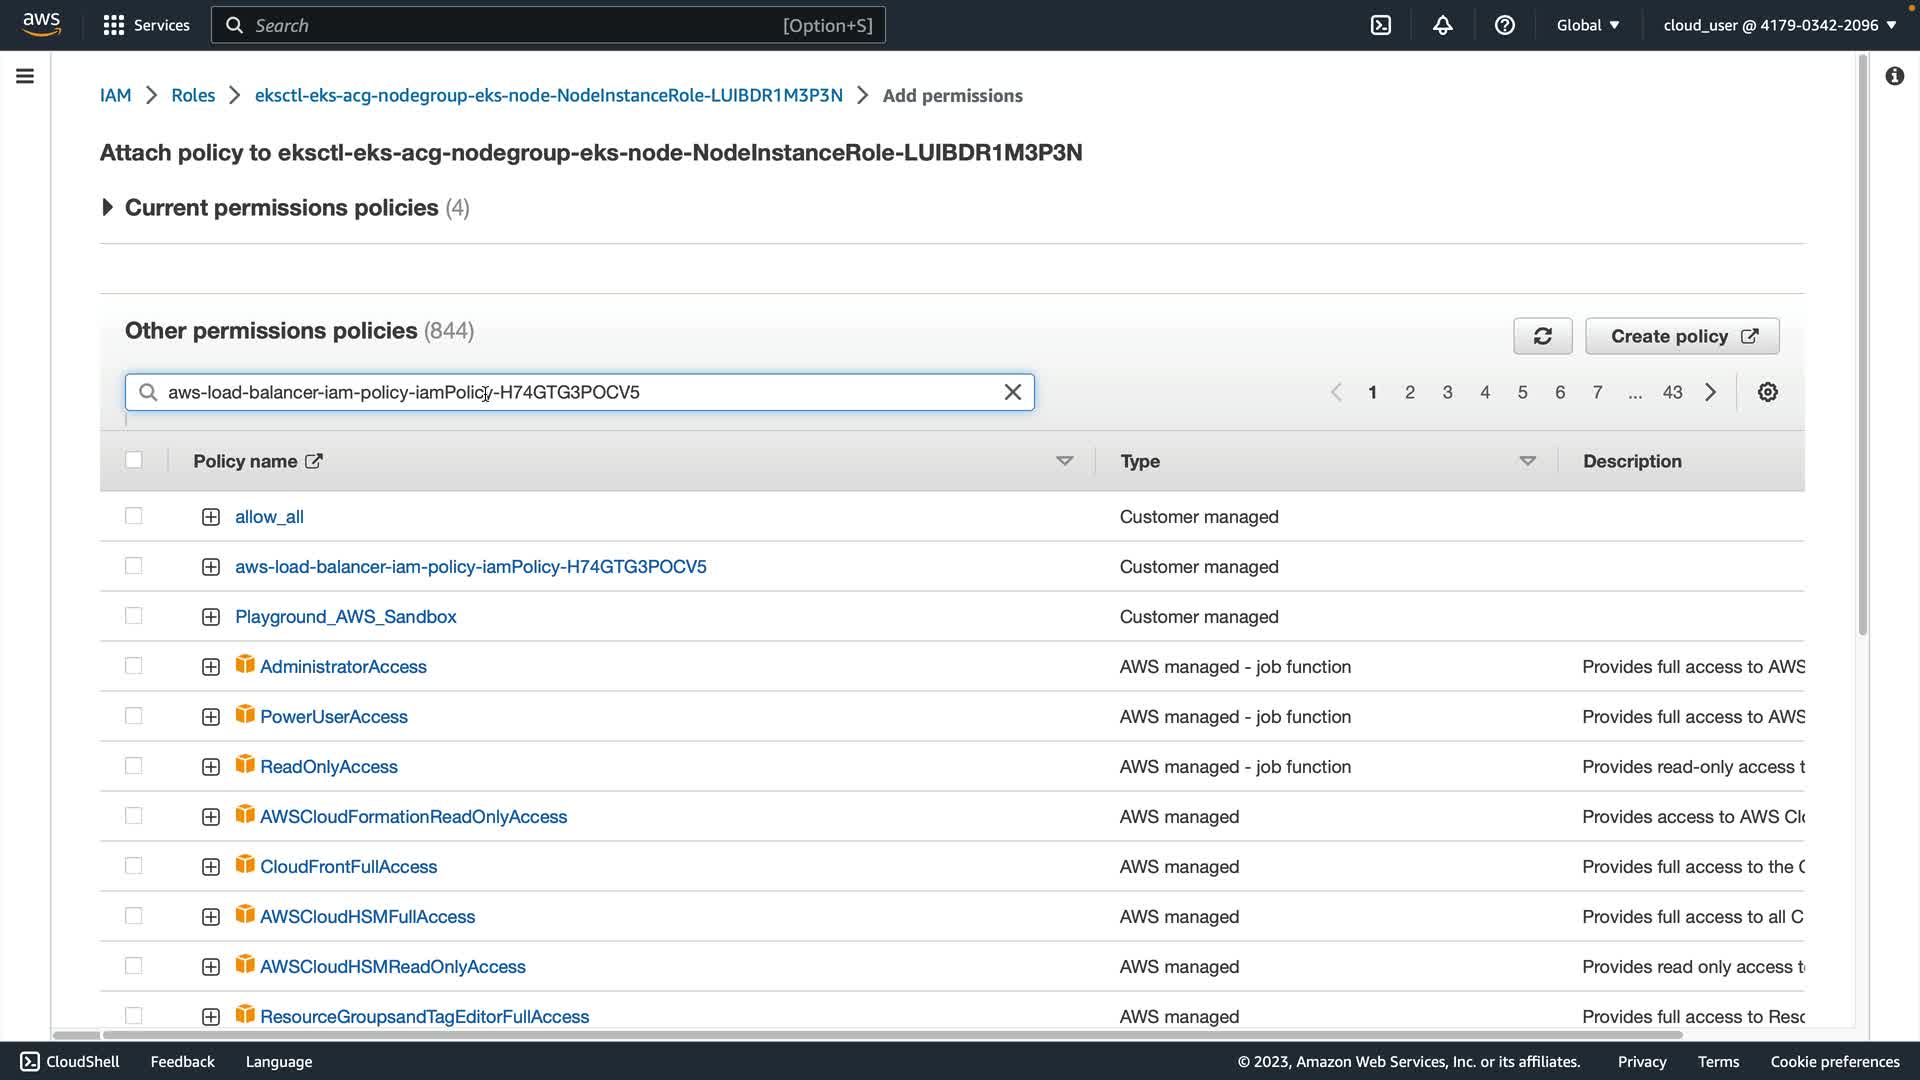Go to the Roles breadcrumb

point(193,95)
